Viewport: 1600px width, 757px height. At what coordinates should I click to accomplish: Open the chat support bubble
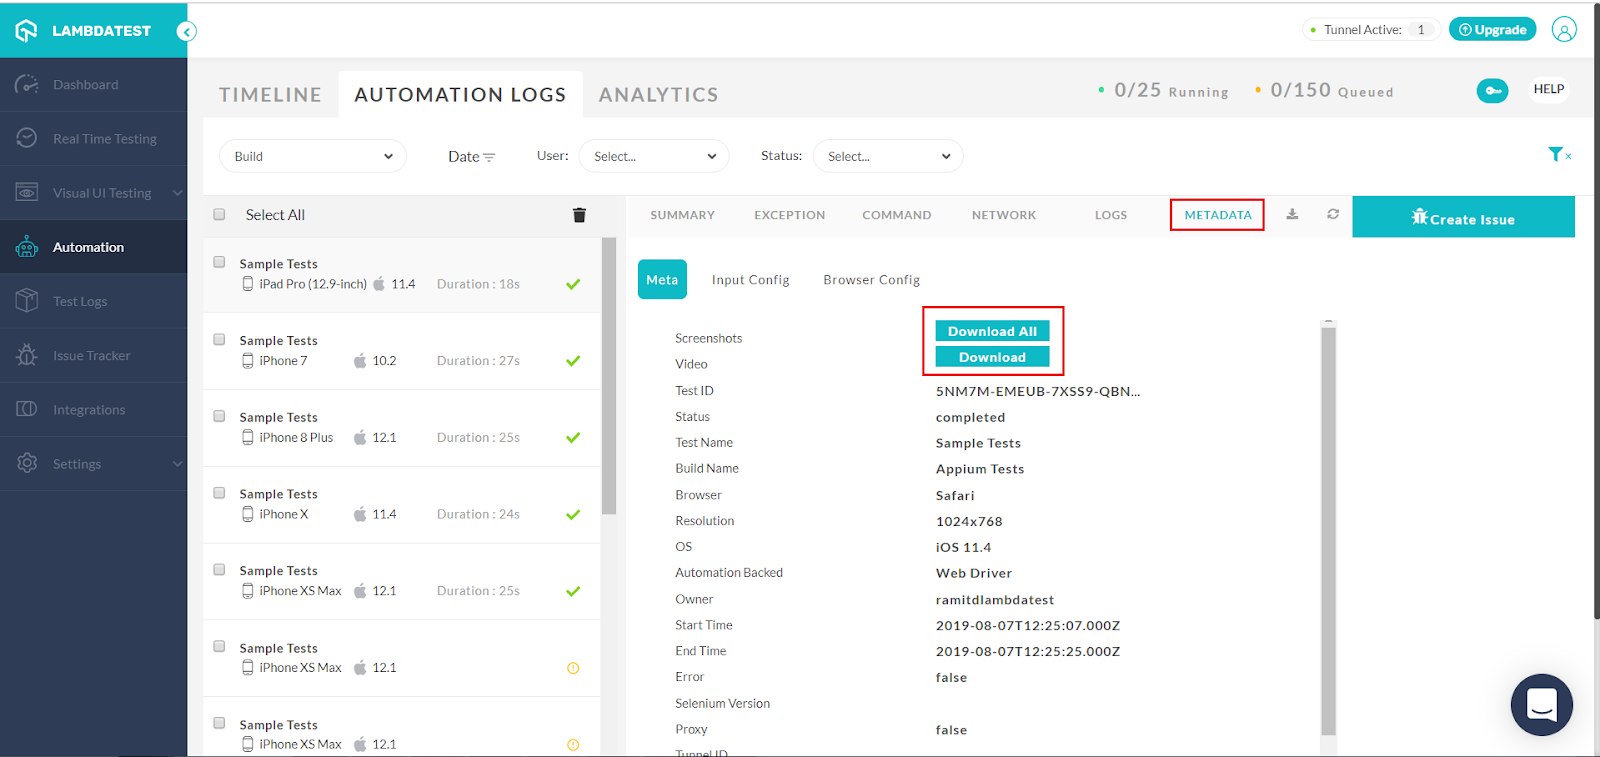[1541, 705]
